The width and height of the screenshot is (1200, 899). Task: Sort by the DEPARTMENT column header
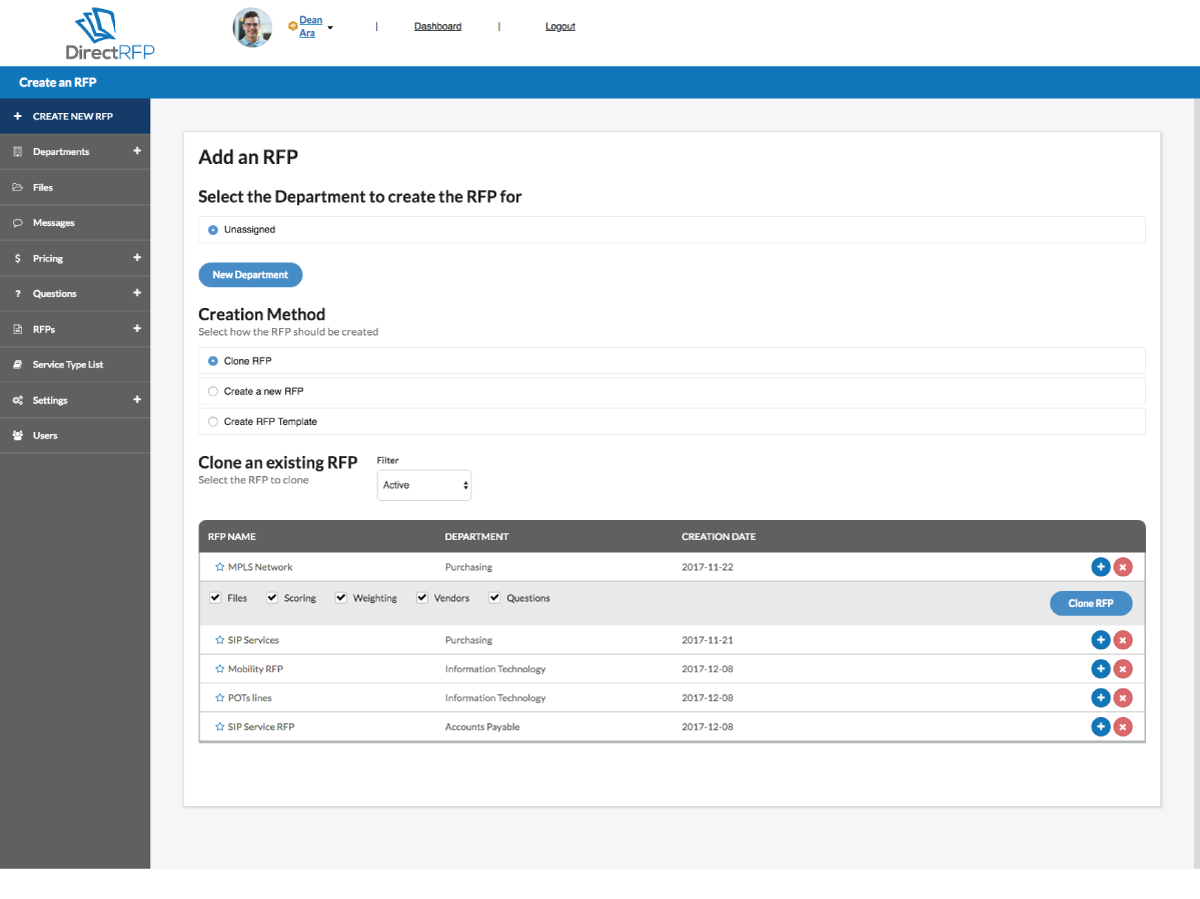[477, 537]
